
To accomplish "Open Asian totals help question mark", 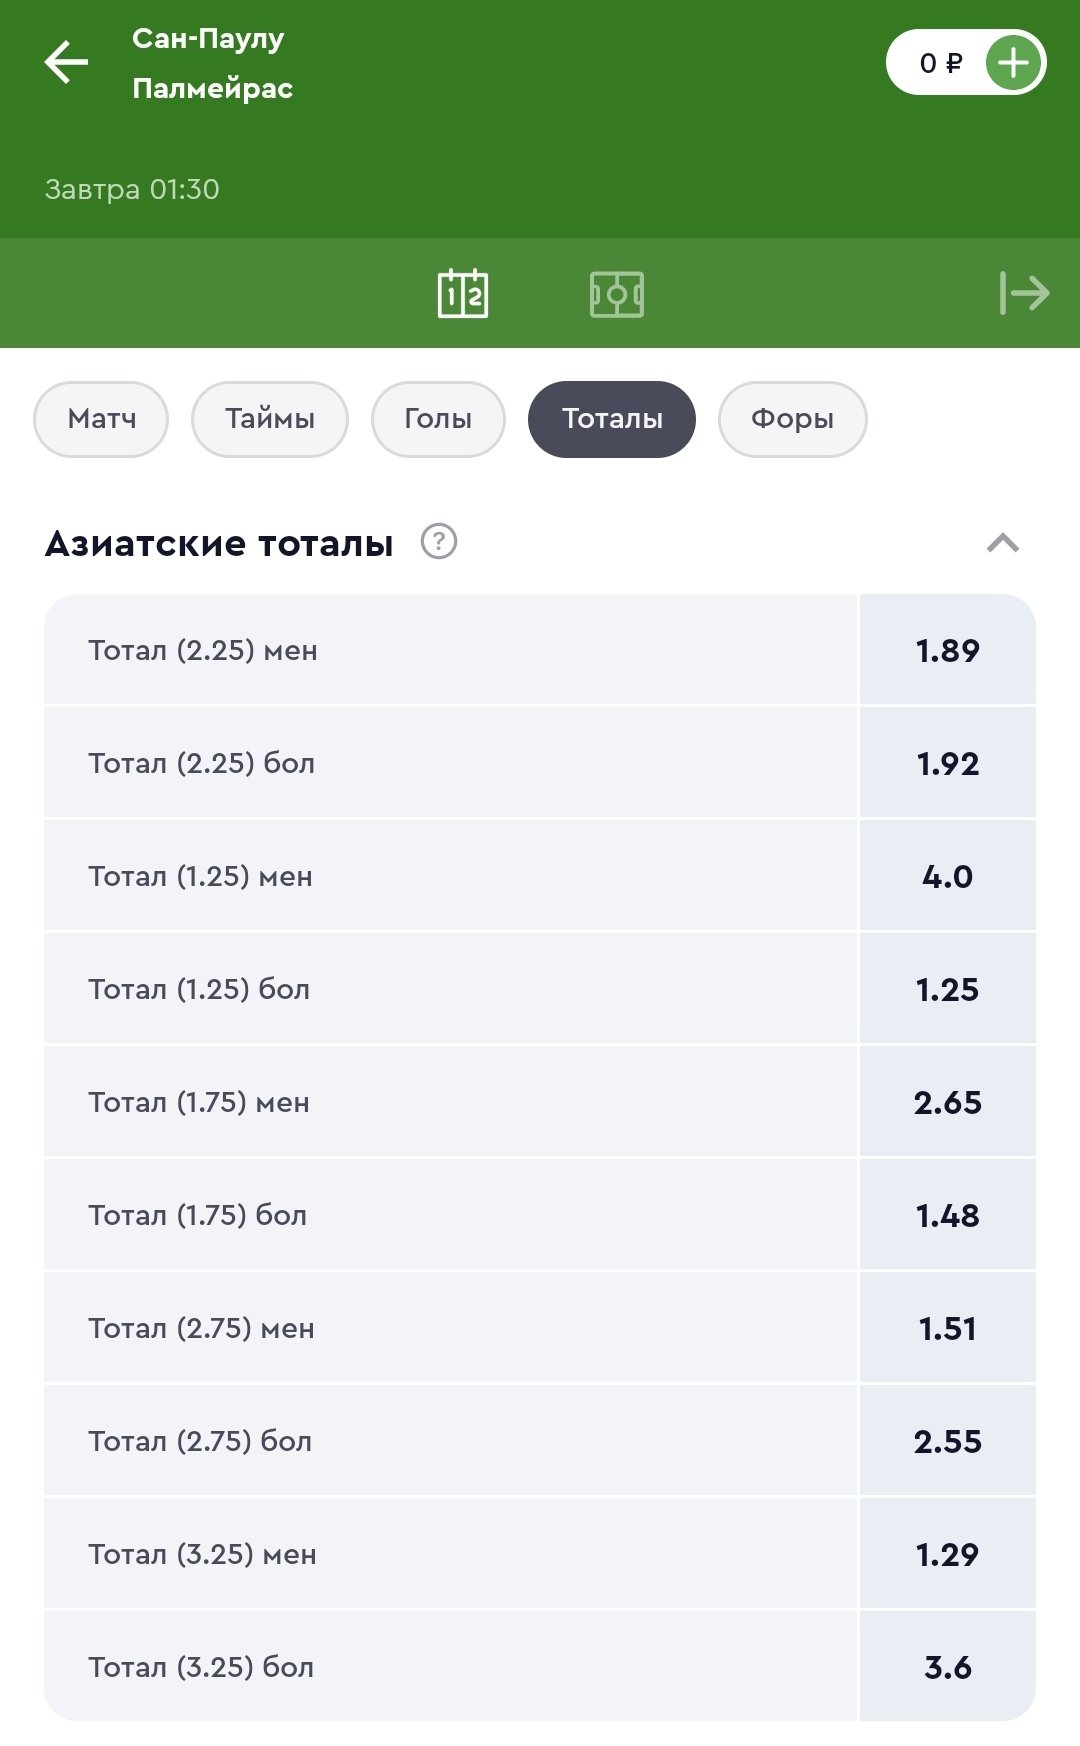I will [439, 541].
